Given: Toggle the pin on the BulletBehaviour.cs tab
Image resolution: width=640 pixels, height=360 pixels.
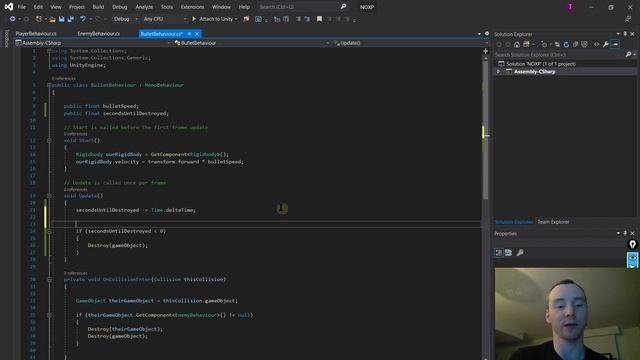Looking at the screenshot, I should (189, 34).
